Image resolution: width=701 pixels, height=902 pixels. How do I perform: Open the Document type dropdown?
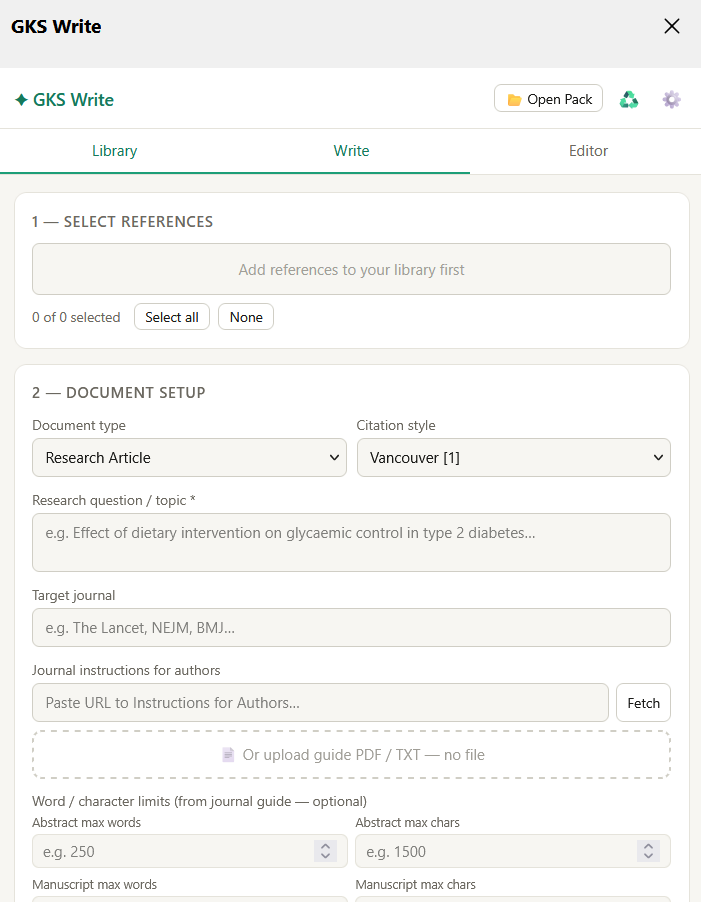[189, 457]
